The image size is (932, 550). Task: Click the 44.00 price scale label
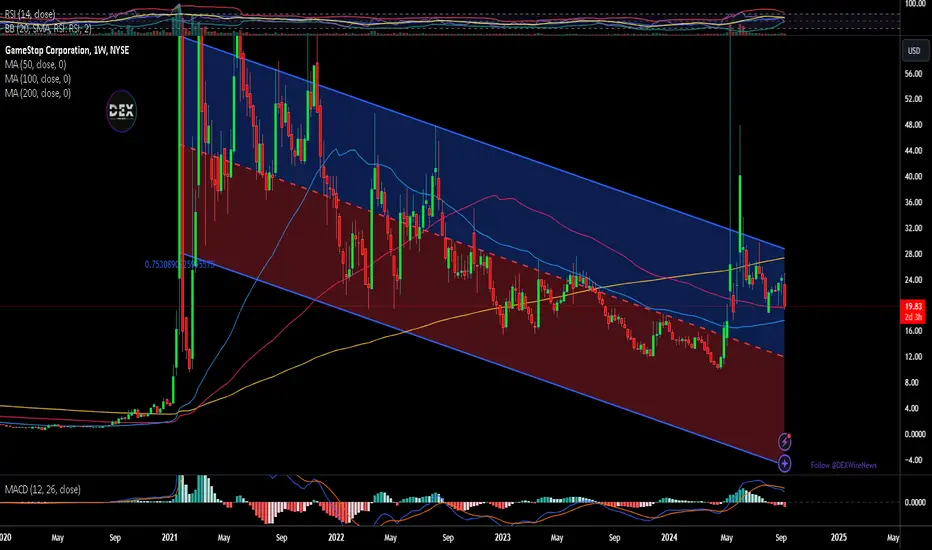tap(914, 151)
